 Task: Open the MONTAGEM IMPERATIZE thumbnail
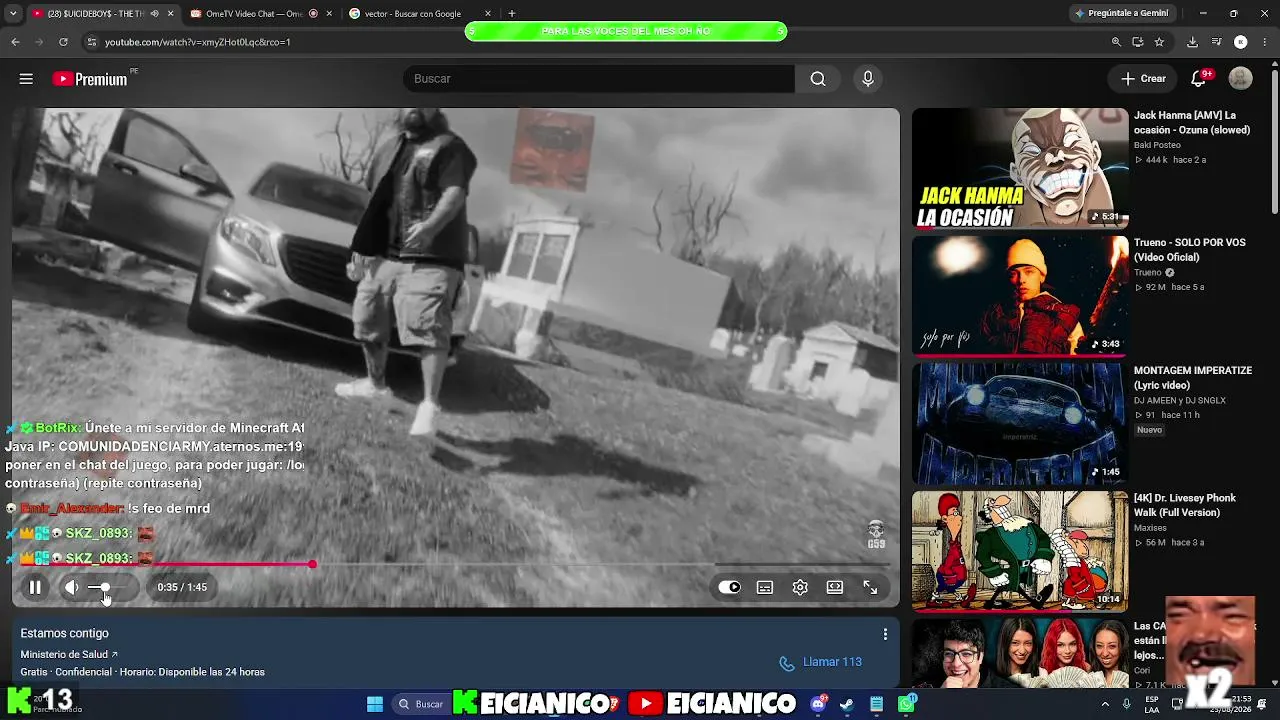point(1020,424)
